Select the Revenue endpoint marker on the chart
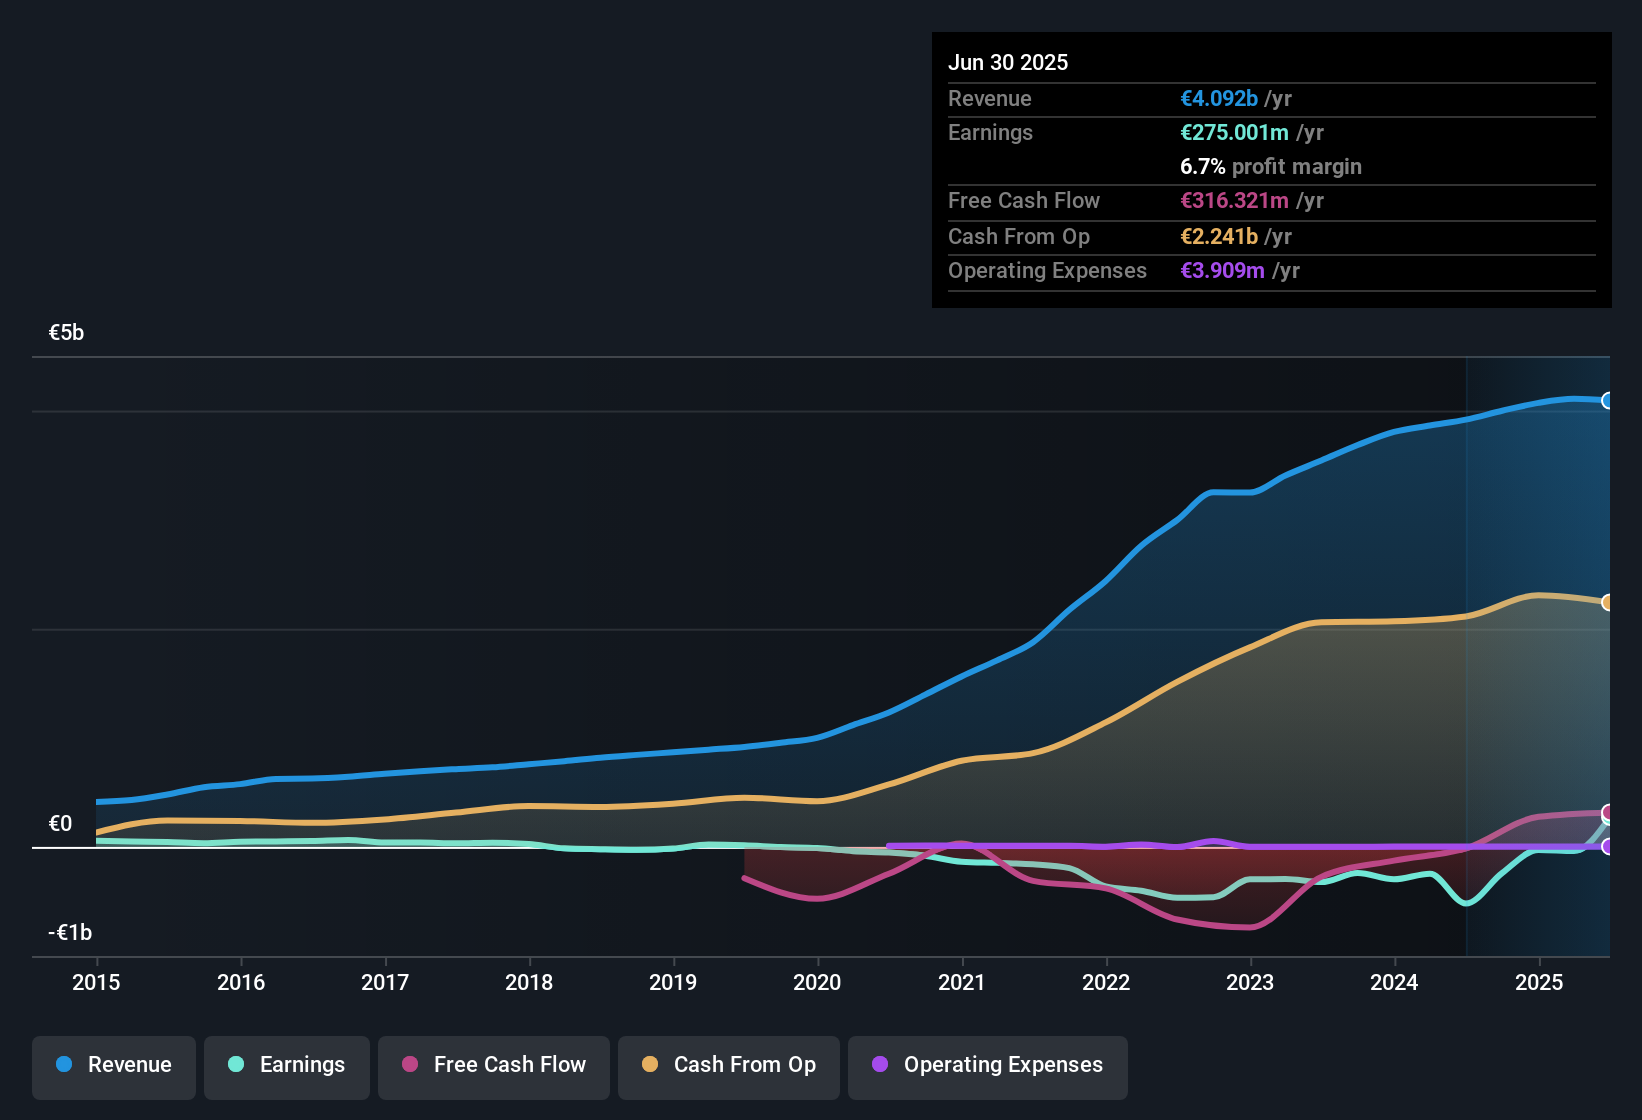This screenshot has width=1642, height=1120. coord(1608,400)
